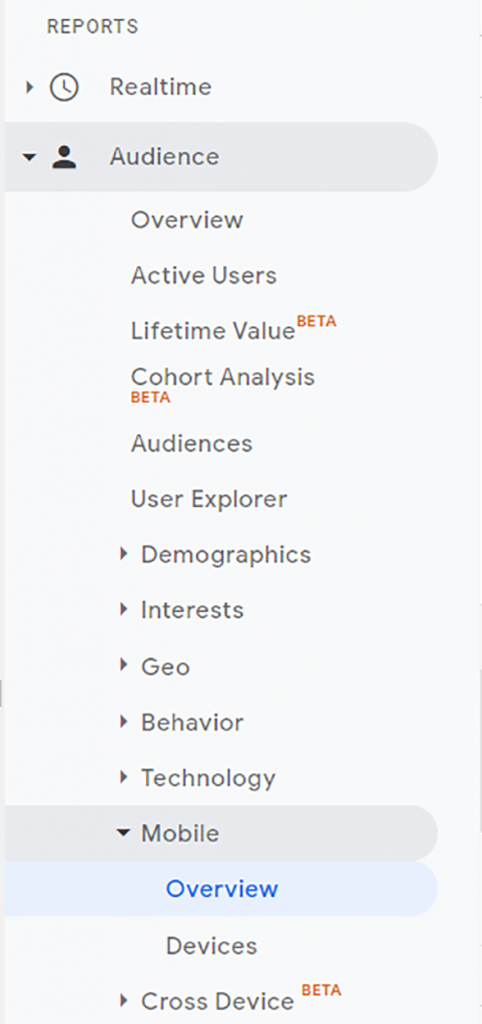The image size is (482, 1024).
Task: Open the Audience Overview report
Action: pyautogui.click(x=187, y=219)
